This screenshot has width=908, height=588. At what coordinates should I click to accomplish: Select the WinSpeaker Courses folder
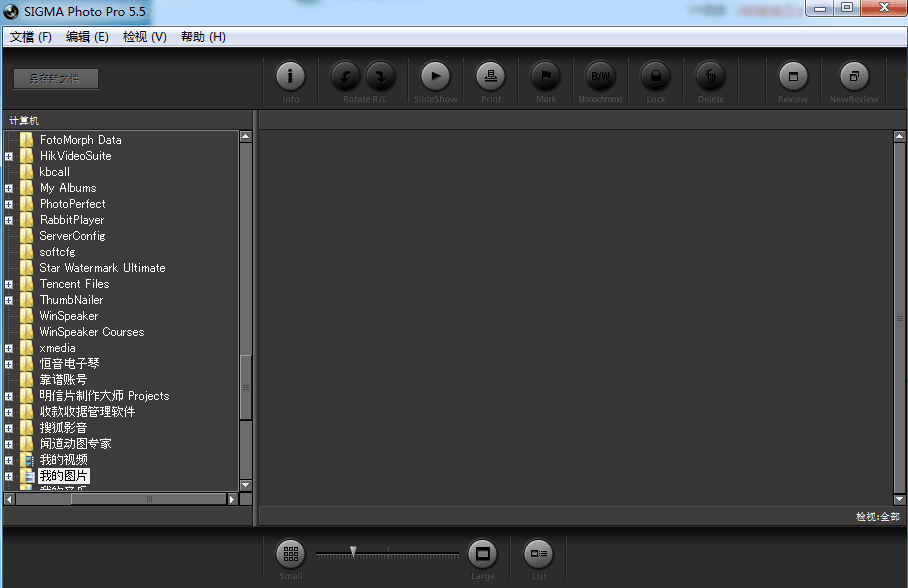click(91, 332)
